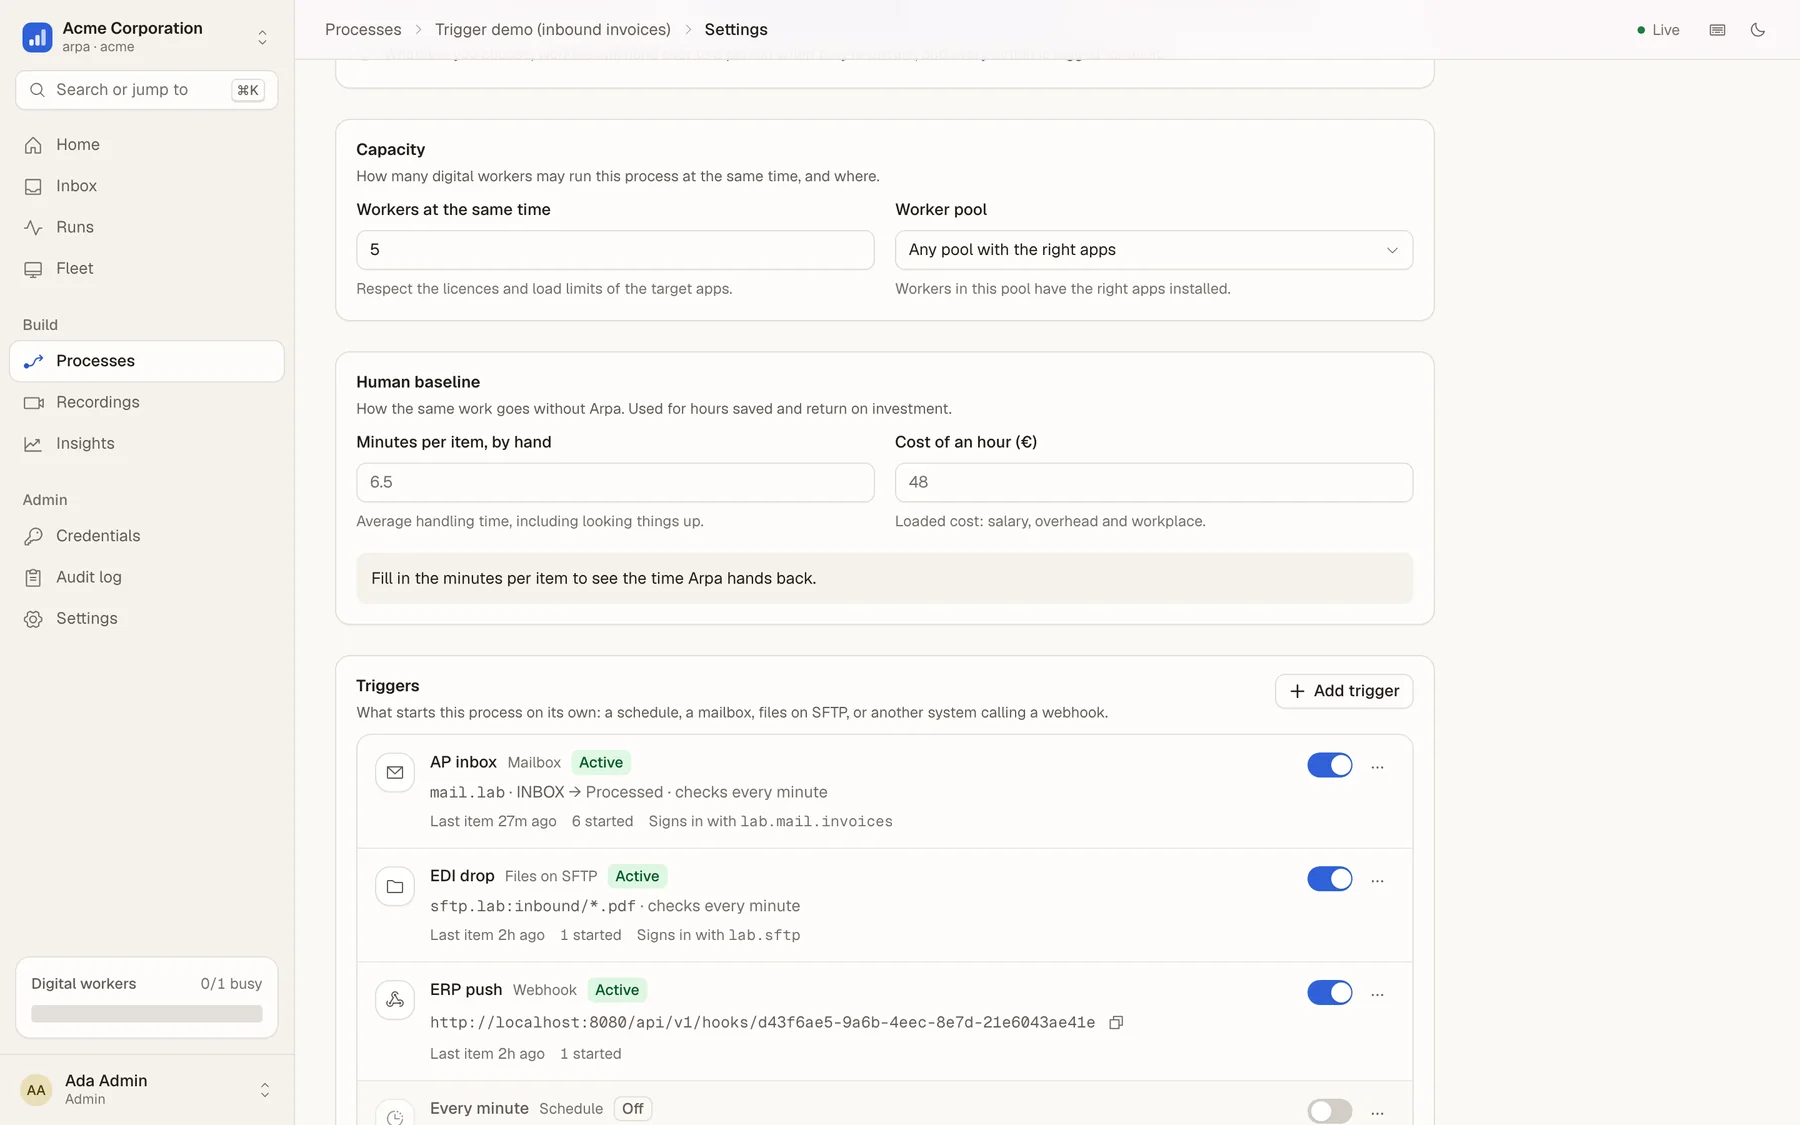Open more options for AP inbox trigger
The height and width of the screenshot is (1125, 1800).
1377,767
